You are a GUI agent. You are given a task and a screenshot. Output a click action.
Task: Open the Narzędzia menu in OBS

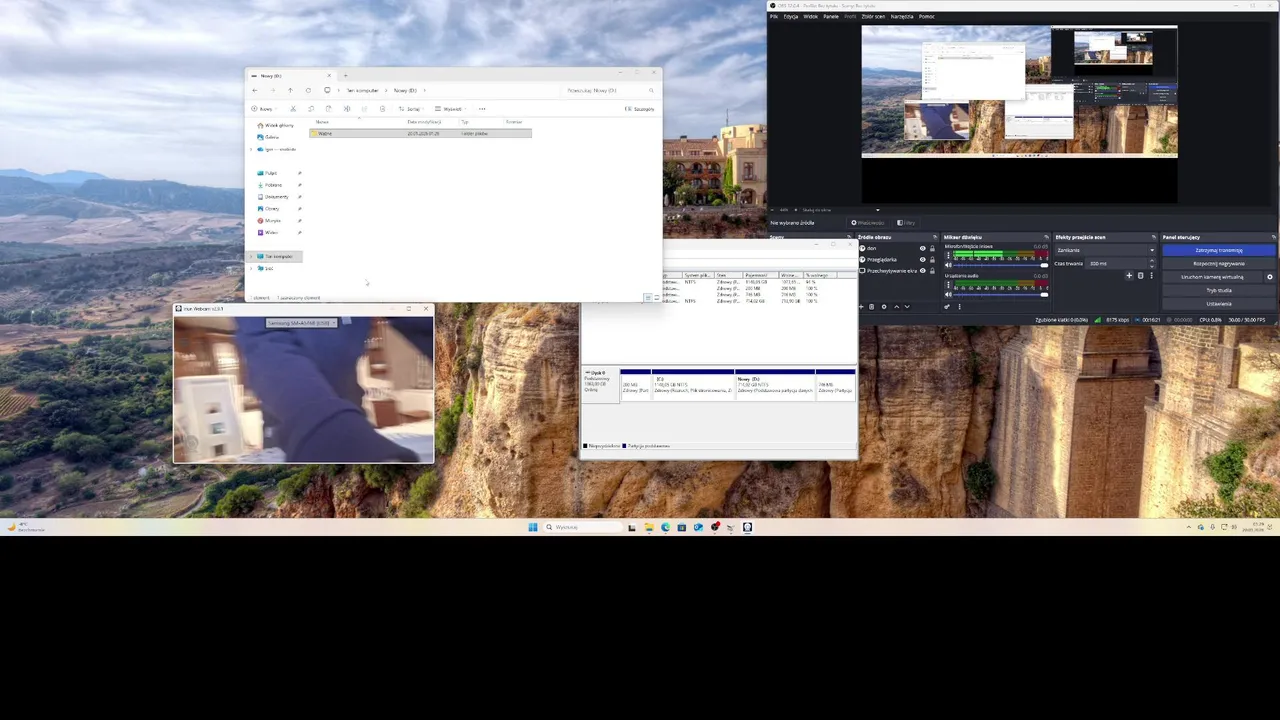tap(902, 16)
